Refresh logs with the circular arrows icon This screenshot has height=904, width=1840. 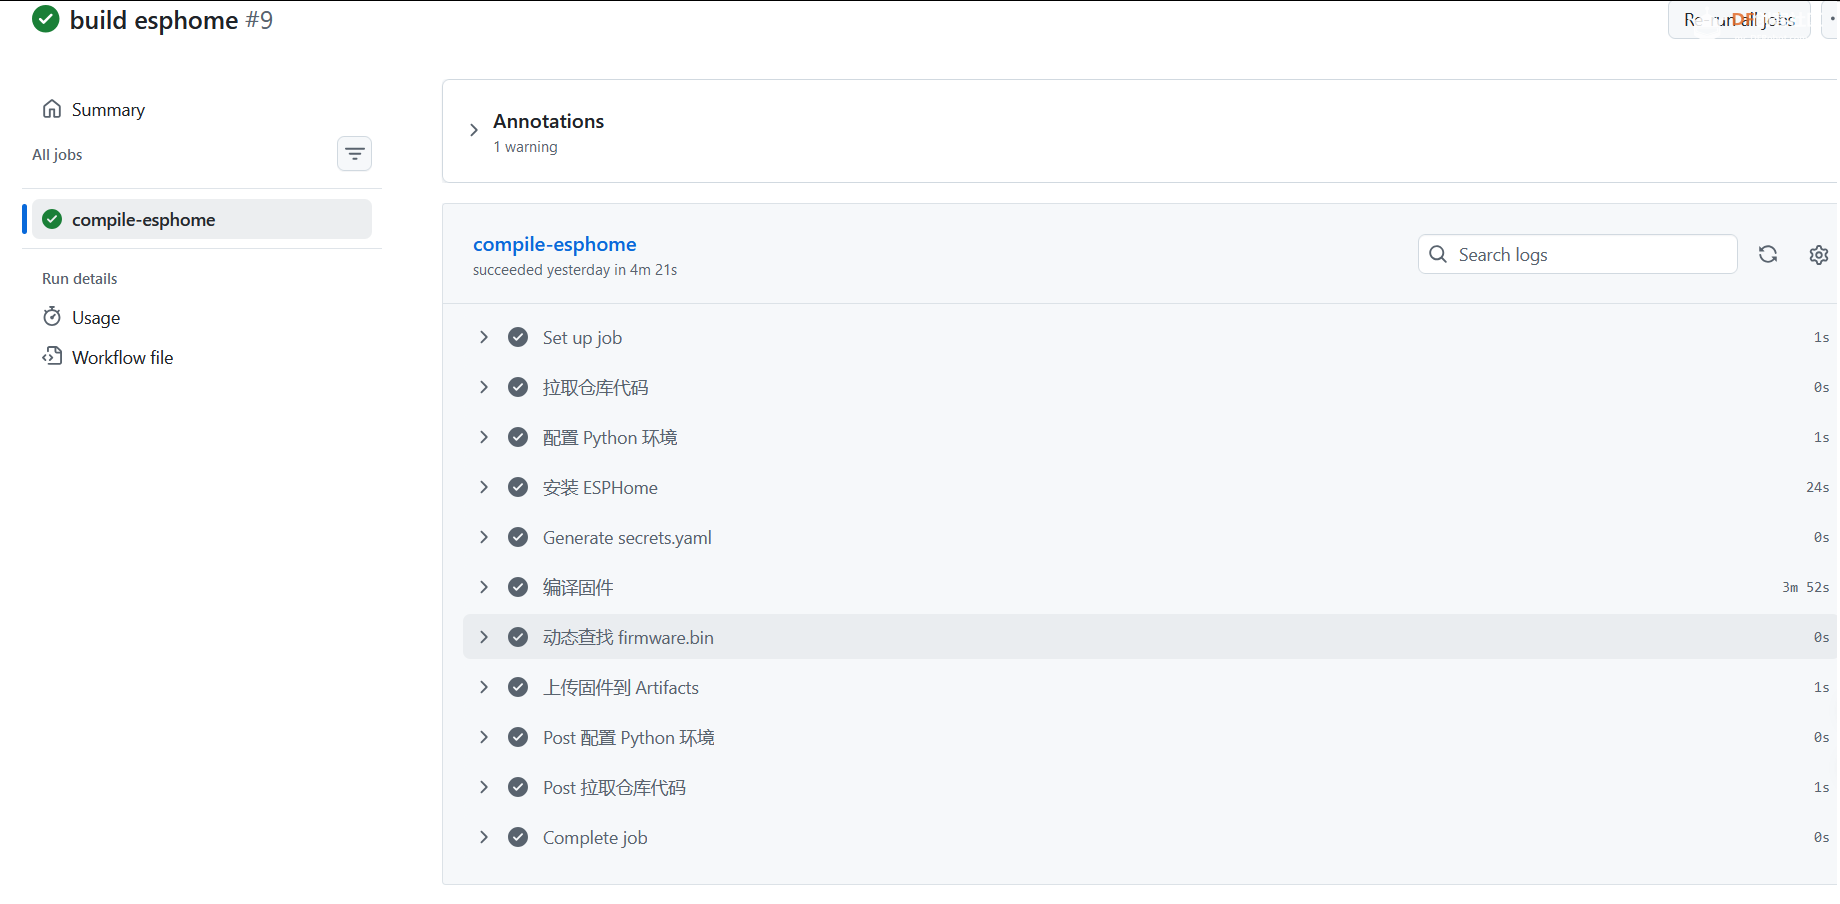point(1768,254)
